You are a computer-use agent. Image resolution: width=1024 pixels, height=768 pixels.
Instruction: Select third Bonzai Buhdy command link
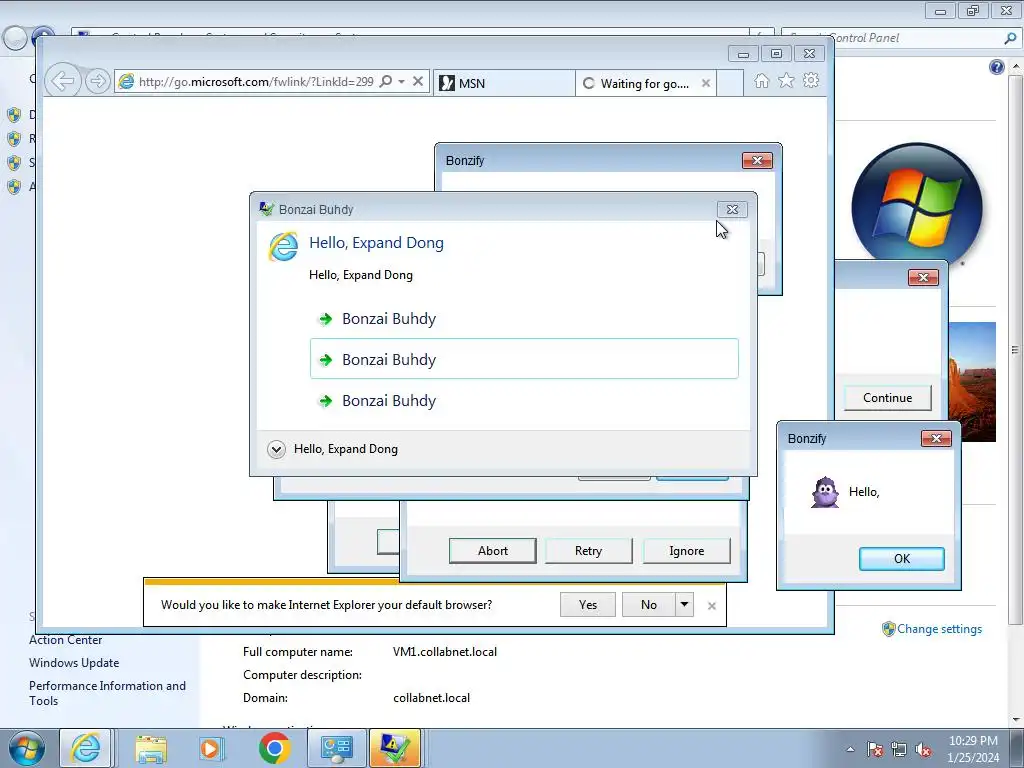(x=524, y=400)
